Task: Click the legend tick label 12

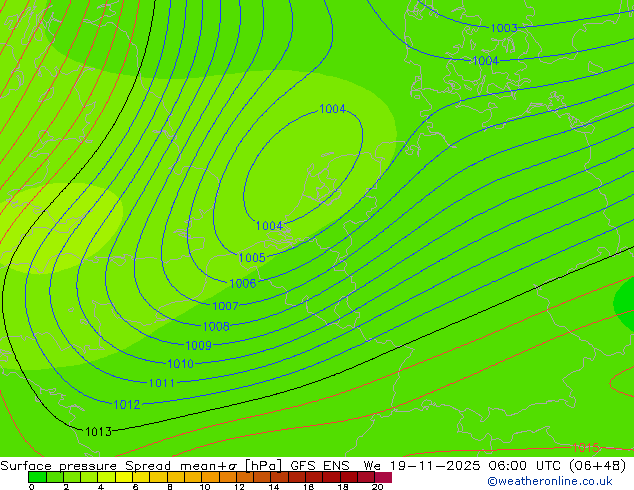Action: coord(239,487)
